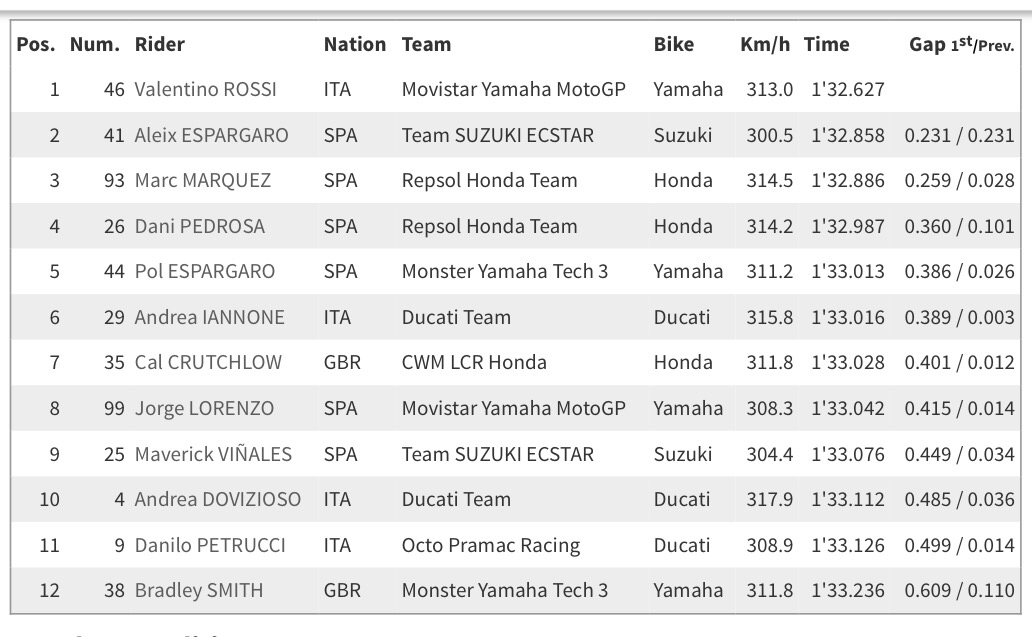Screen dimensions: 1032x637
Task: Click the CWM LCR Honda team cell
Action: click(x=474, y=362)
